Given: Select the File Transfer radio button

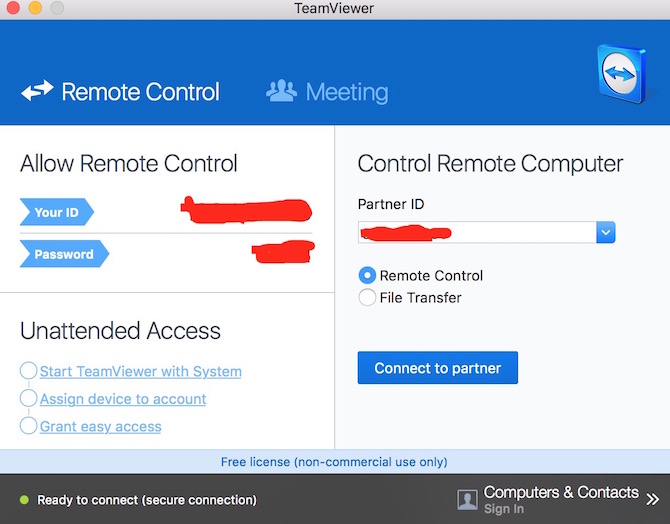Looking at the screenshot, I should coord(367,297).
